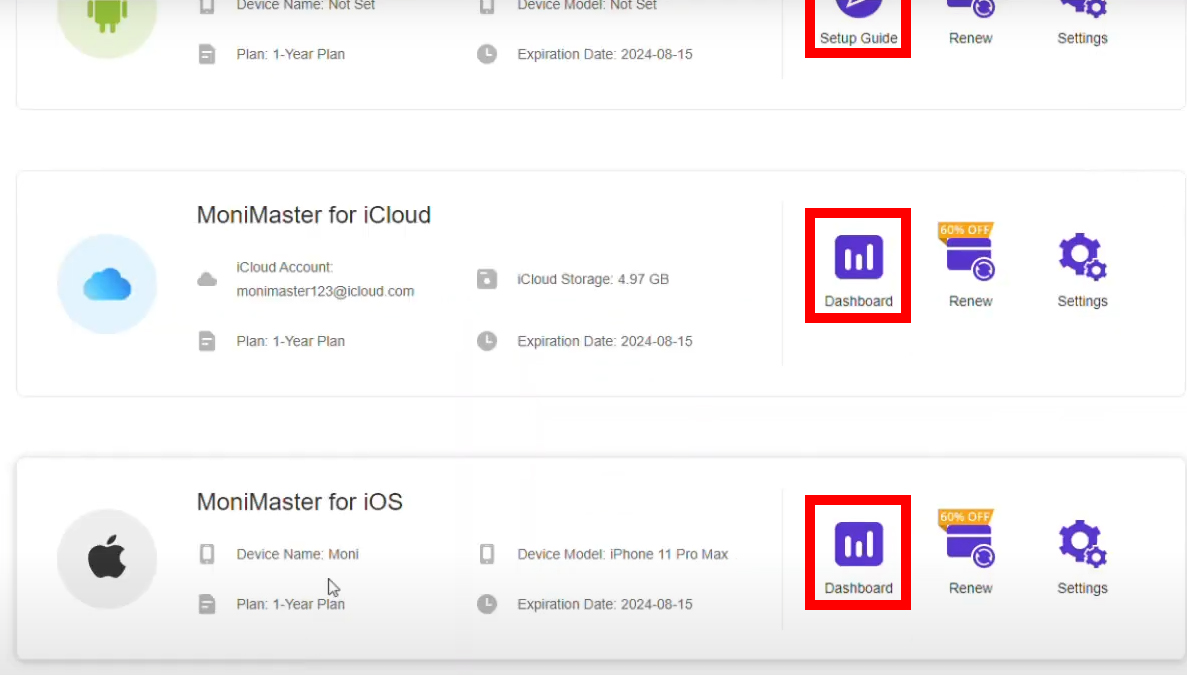
Task: Click the blue iCloud cloud logo
Action: 107,285
